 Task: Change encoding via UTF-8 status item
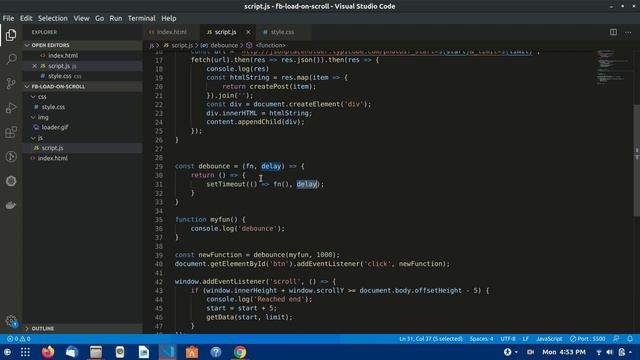point(508,339)
